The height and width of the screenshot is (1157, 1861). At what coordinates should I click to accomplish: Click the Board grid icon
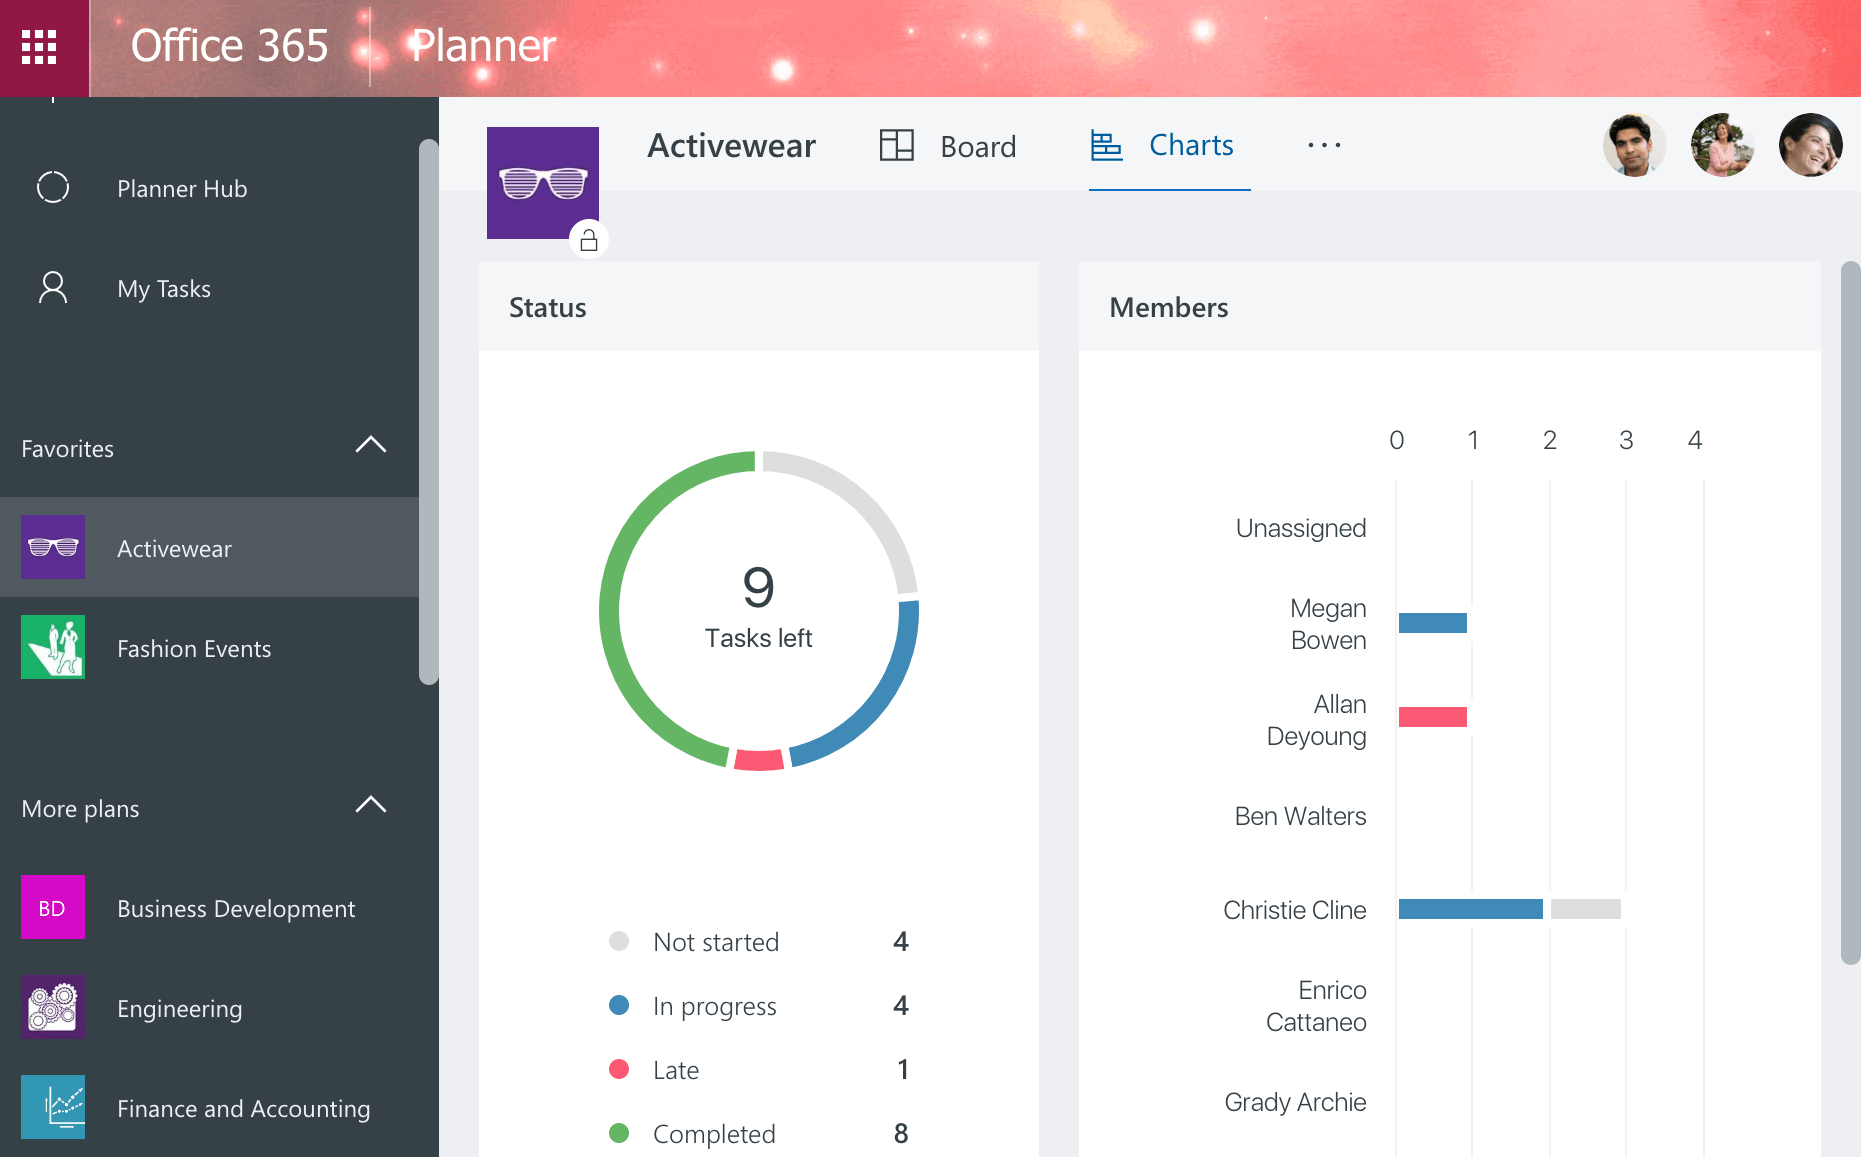point(896,145)
